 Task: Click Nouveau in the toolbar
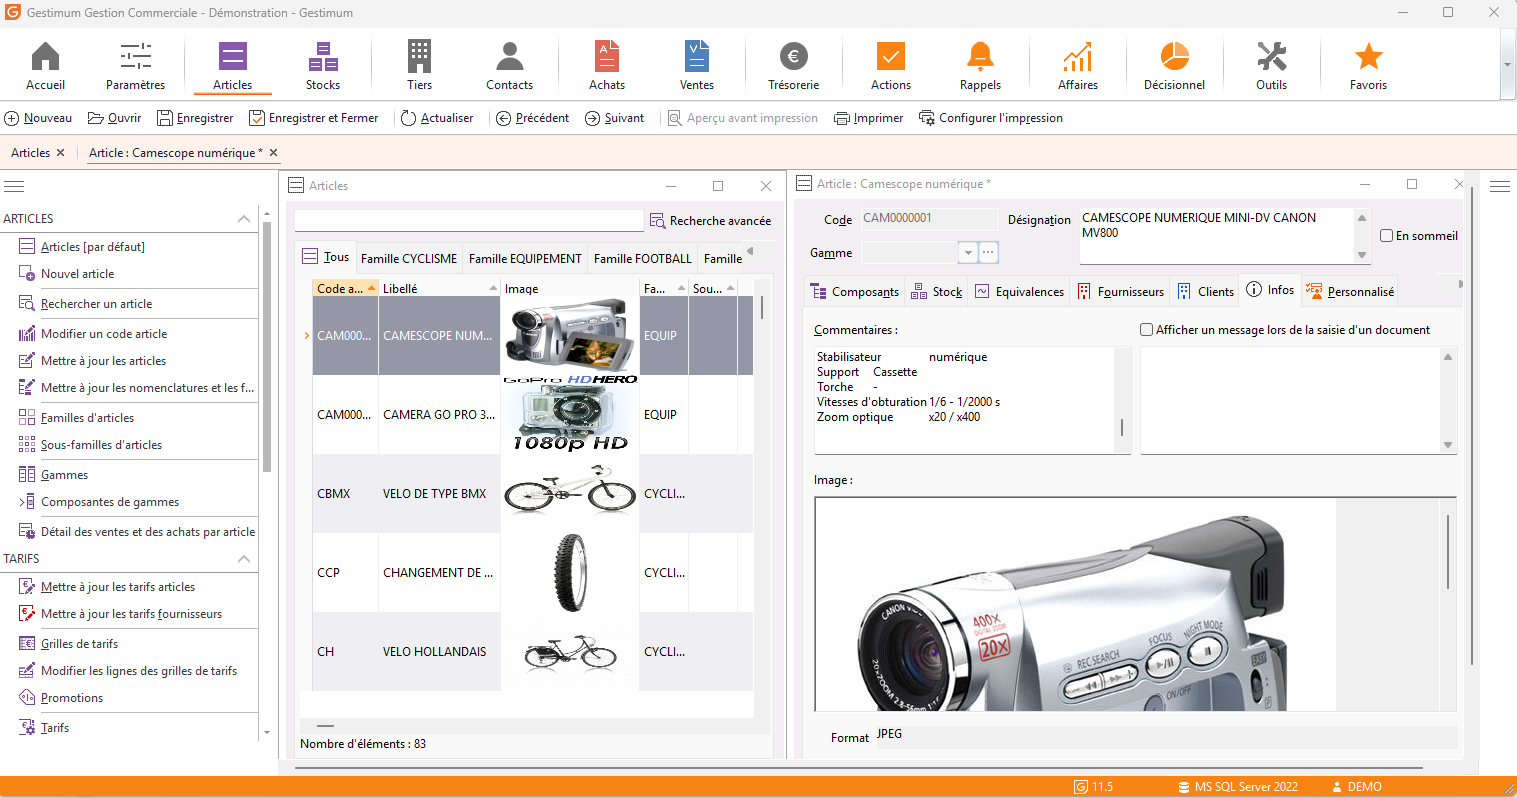[38, 118]
